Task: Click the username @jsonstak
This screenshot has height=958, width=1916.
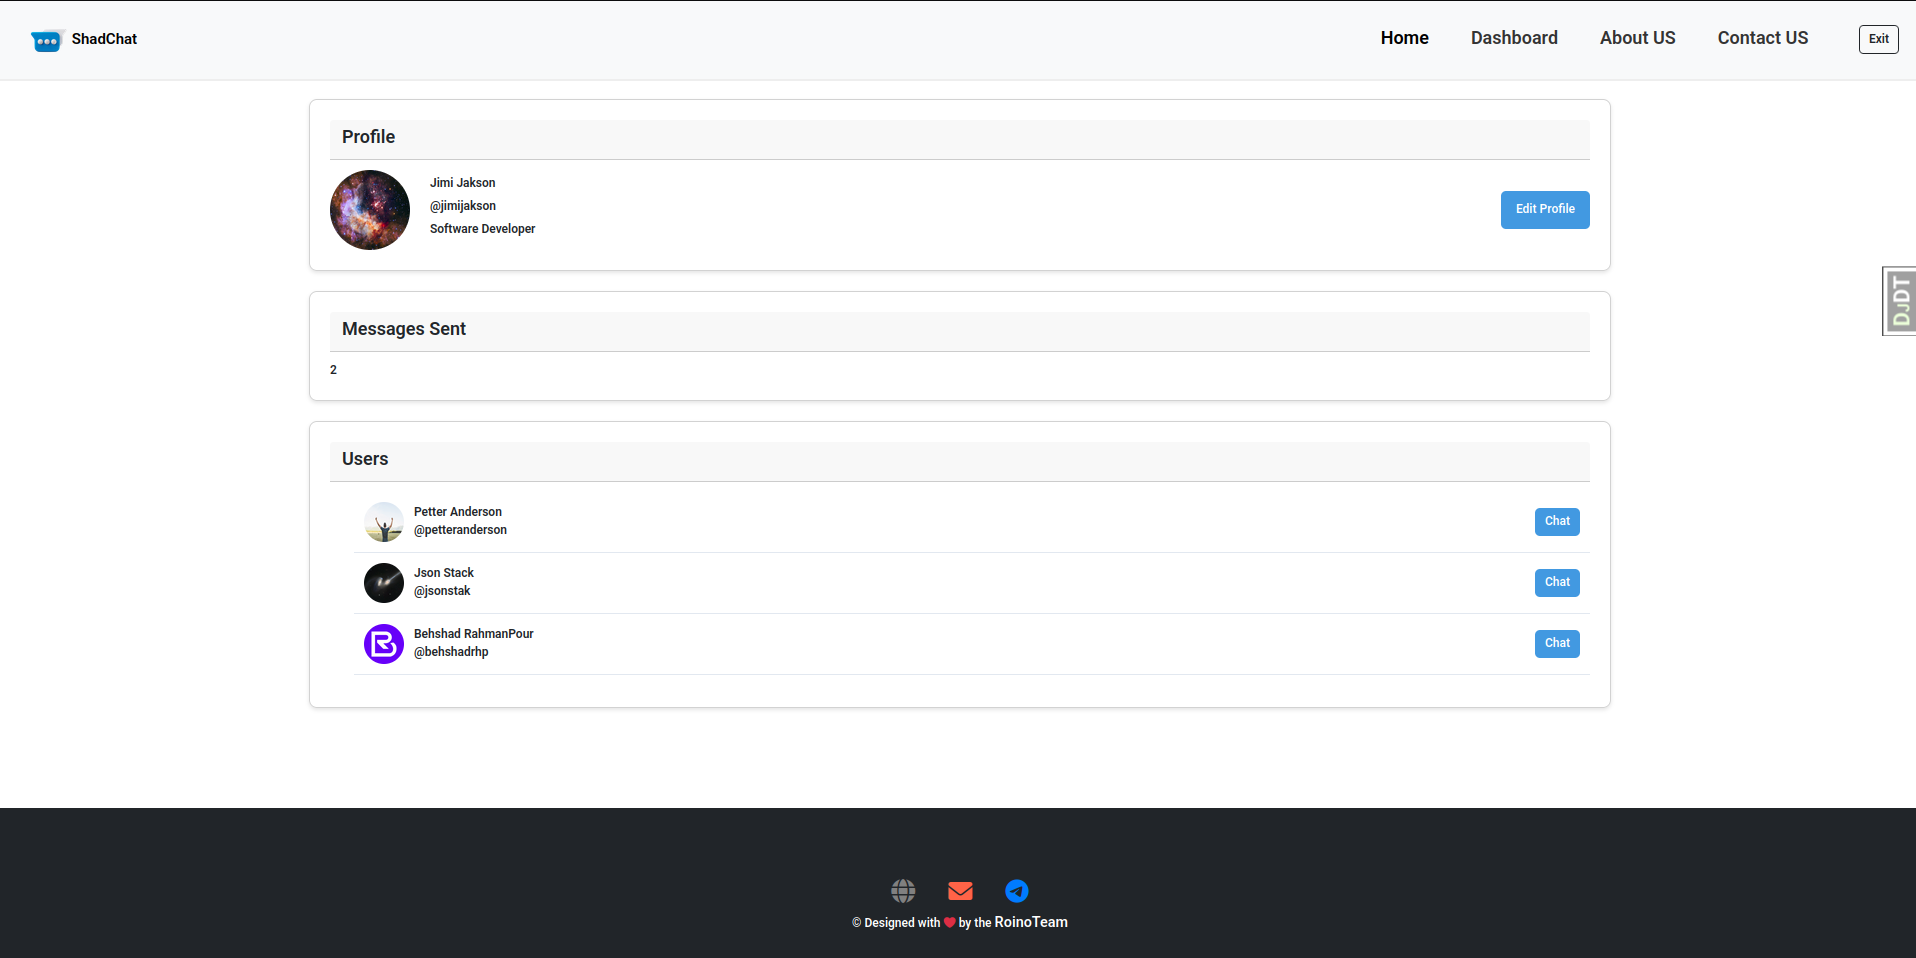Action: (442, 591)
